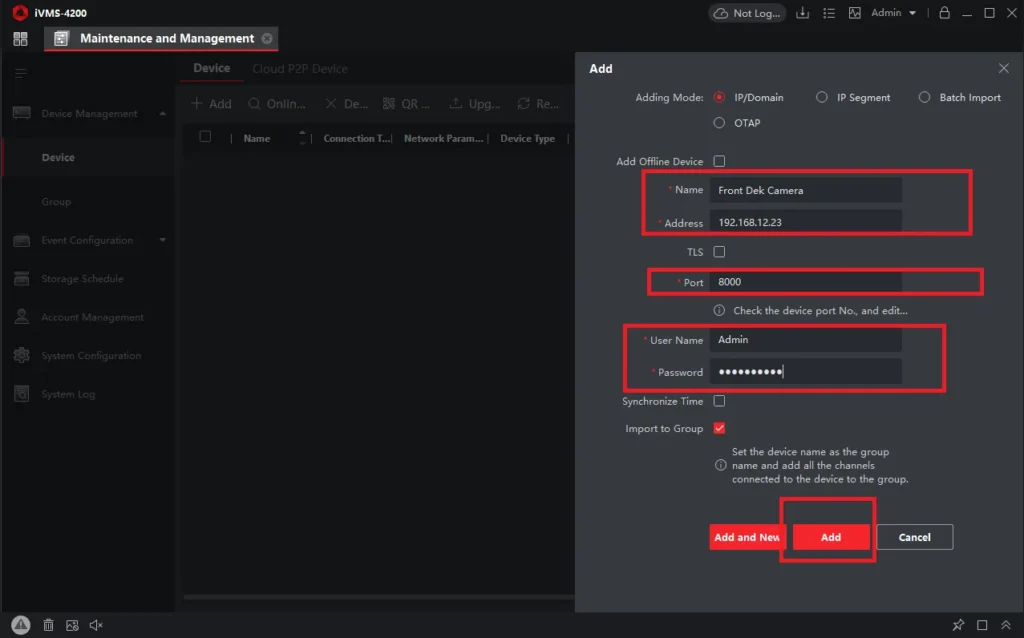Toggle the muted speaker icon
1024x638 pixels.
click(x=96, y=625)
